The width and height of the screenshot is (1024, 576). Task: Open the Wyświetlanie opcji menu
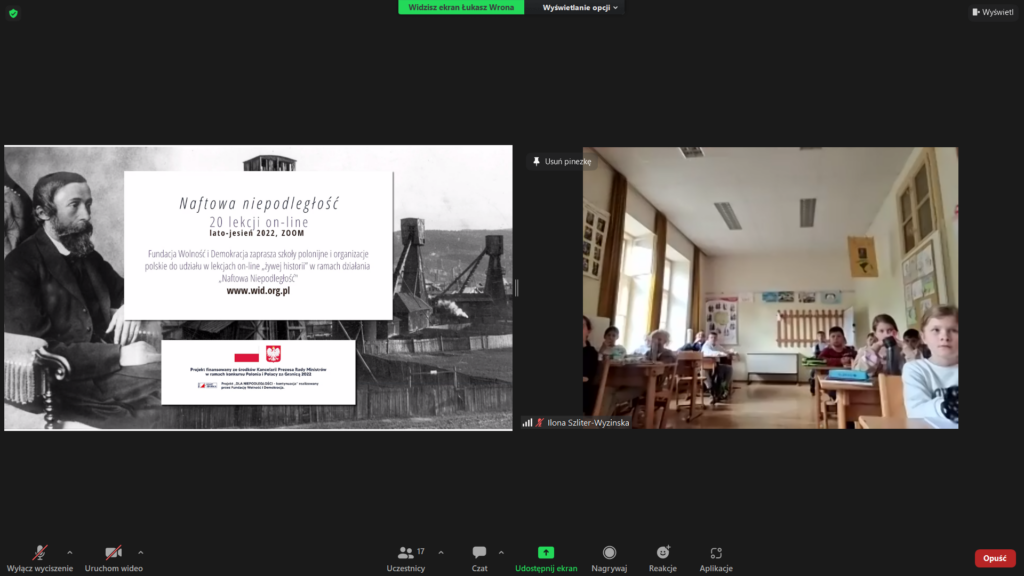(x=581, y=8)
